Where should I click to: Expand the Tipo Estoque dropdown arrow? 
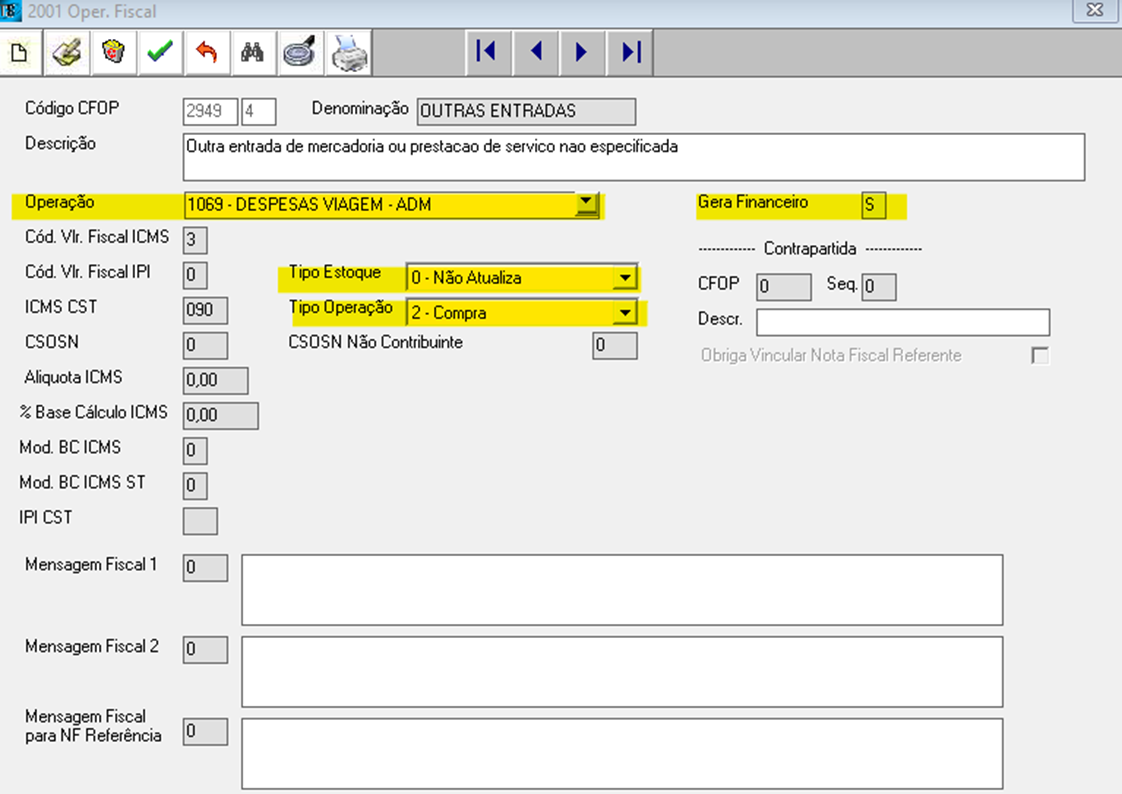[625, 278]
